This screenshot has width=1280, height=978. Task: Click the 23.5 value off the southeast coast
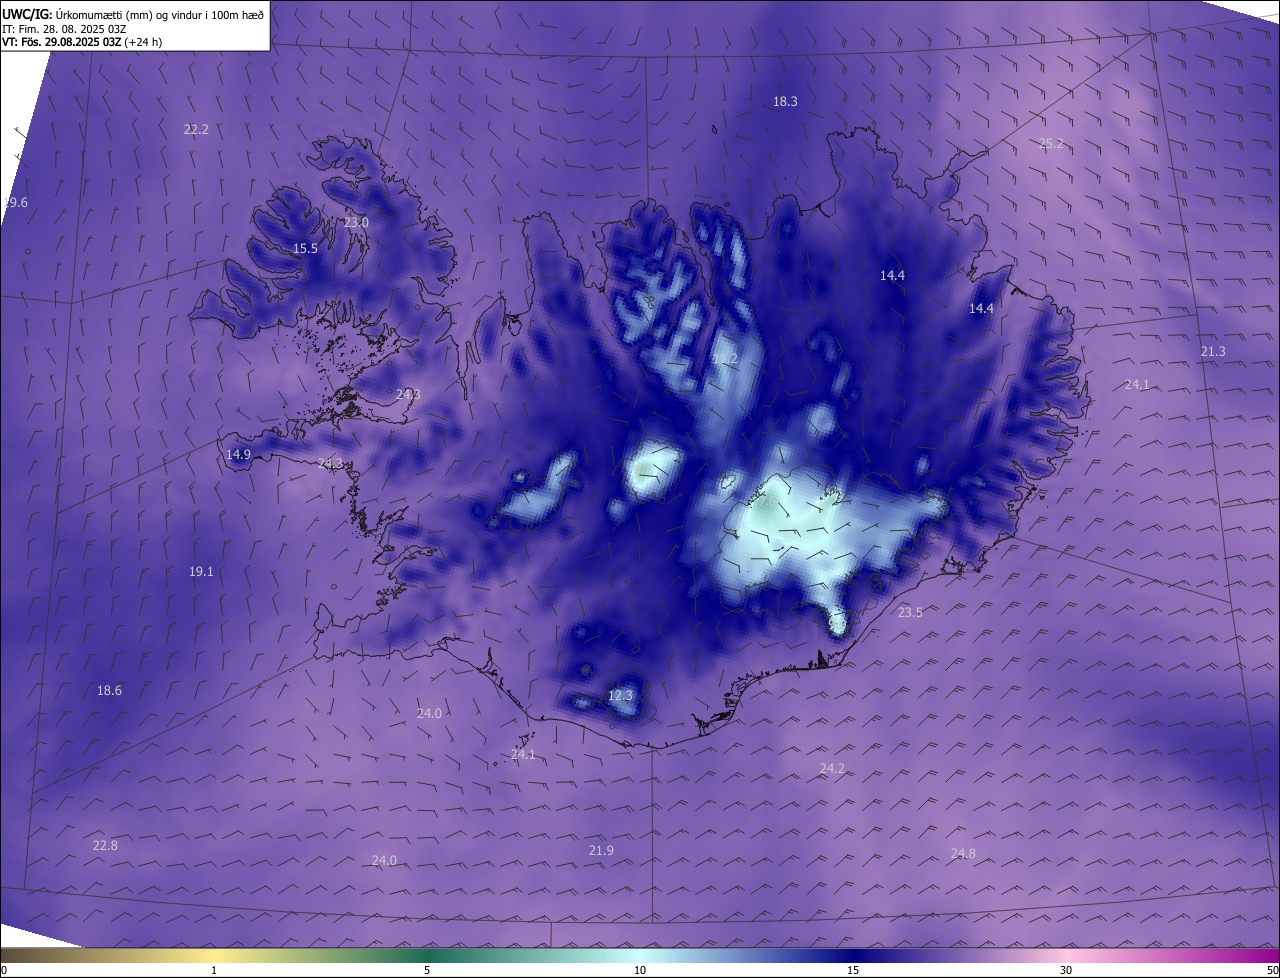click(x=910, y=612)
